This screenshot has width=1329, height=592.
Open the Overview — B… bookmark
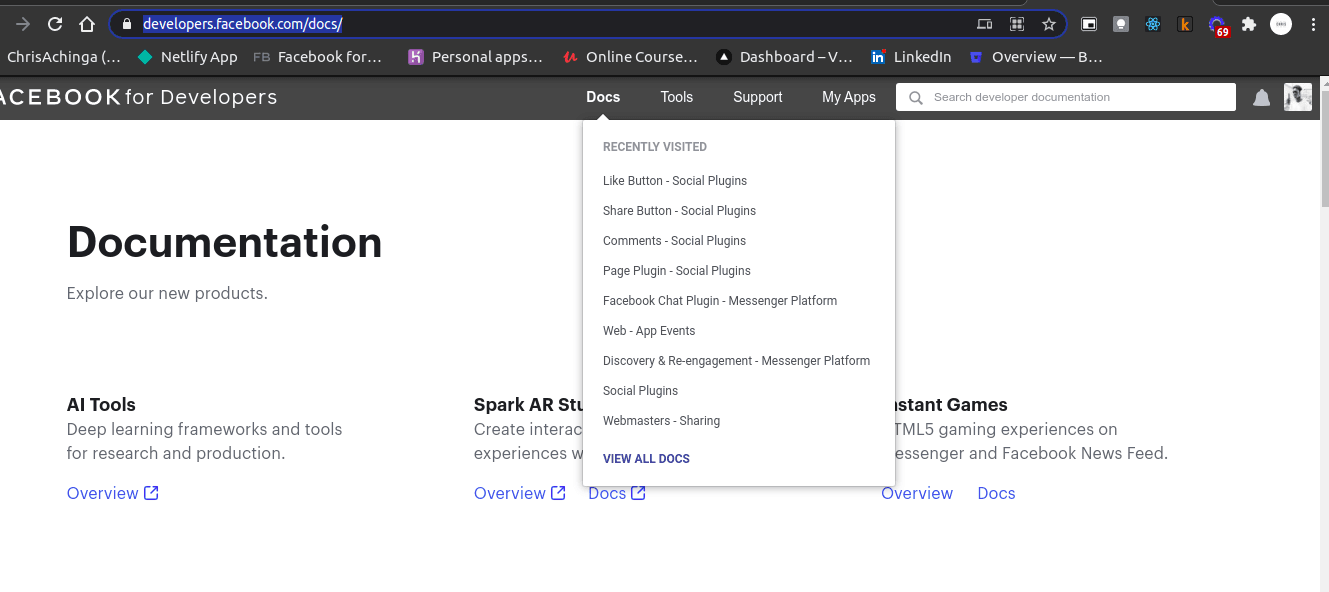pos(1036,57)
